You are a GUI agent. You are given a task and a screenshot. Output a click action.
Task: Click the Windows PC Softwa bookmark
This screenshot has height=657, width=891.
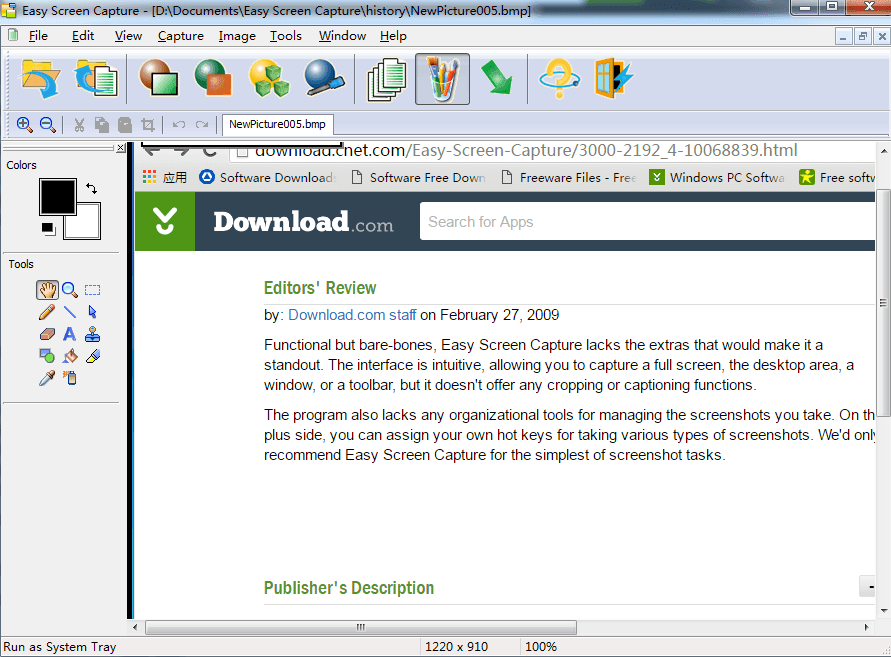(x=717, y=177)
